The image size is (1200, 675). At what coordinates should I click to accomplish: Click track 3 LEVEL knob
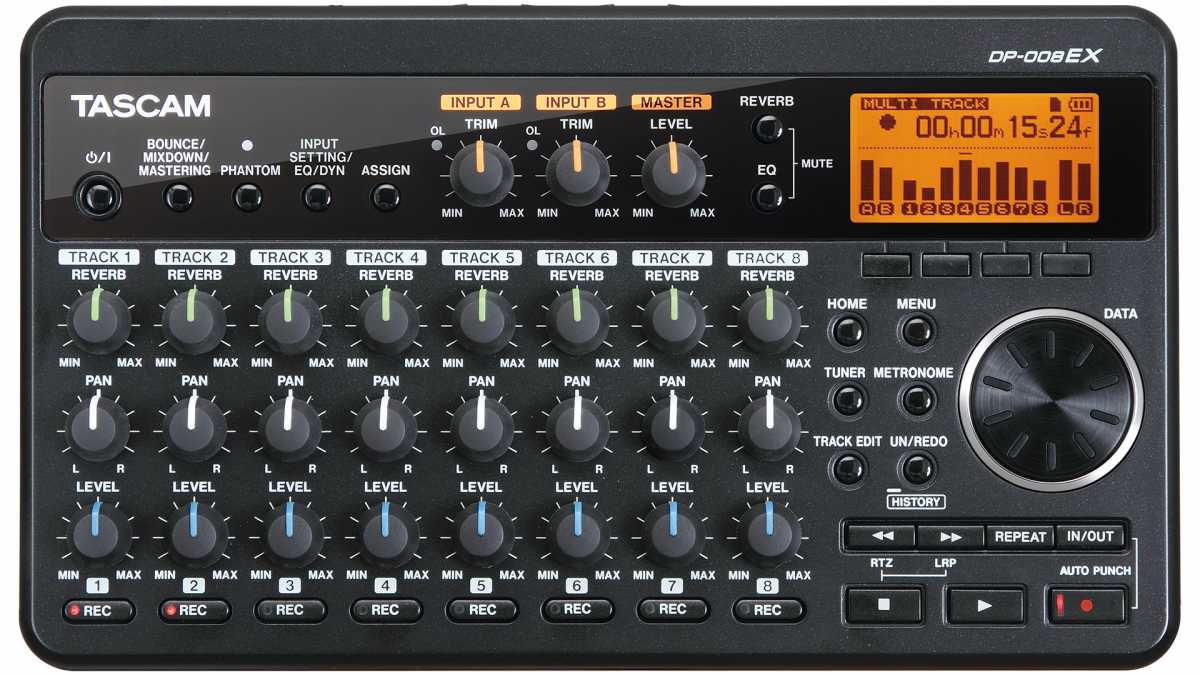290,533
